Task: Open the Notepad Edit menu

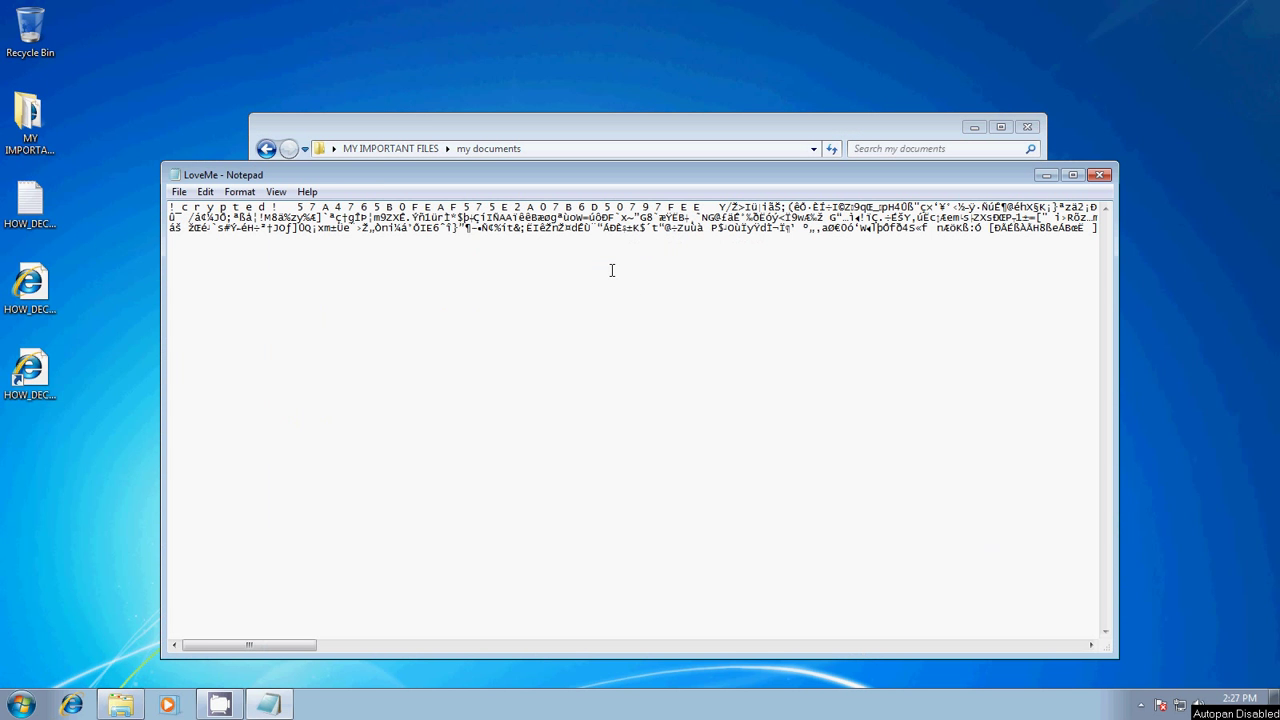Action: click(x=205, y=192)
